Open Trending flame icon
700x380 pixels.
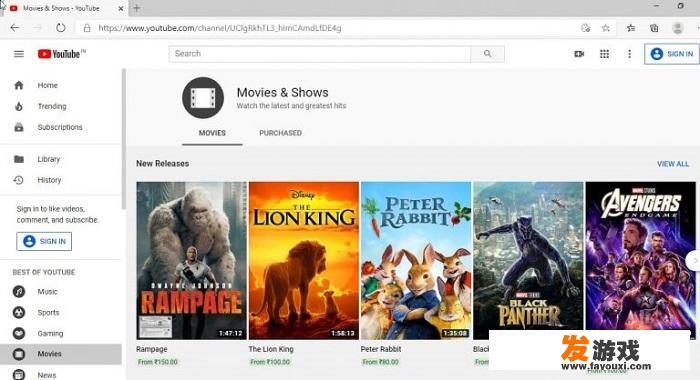pyautogui.click(x=19, y=106)
